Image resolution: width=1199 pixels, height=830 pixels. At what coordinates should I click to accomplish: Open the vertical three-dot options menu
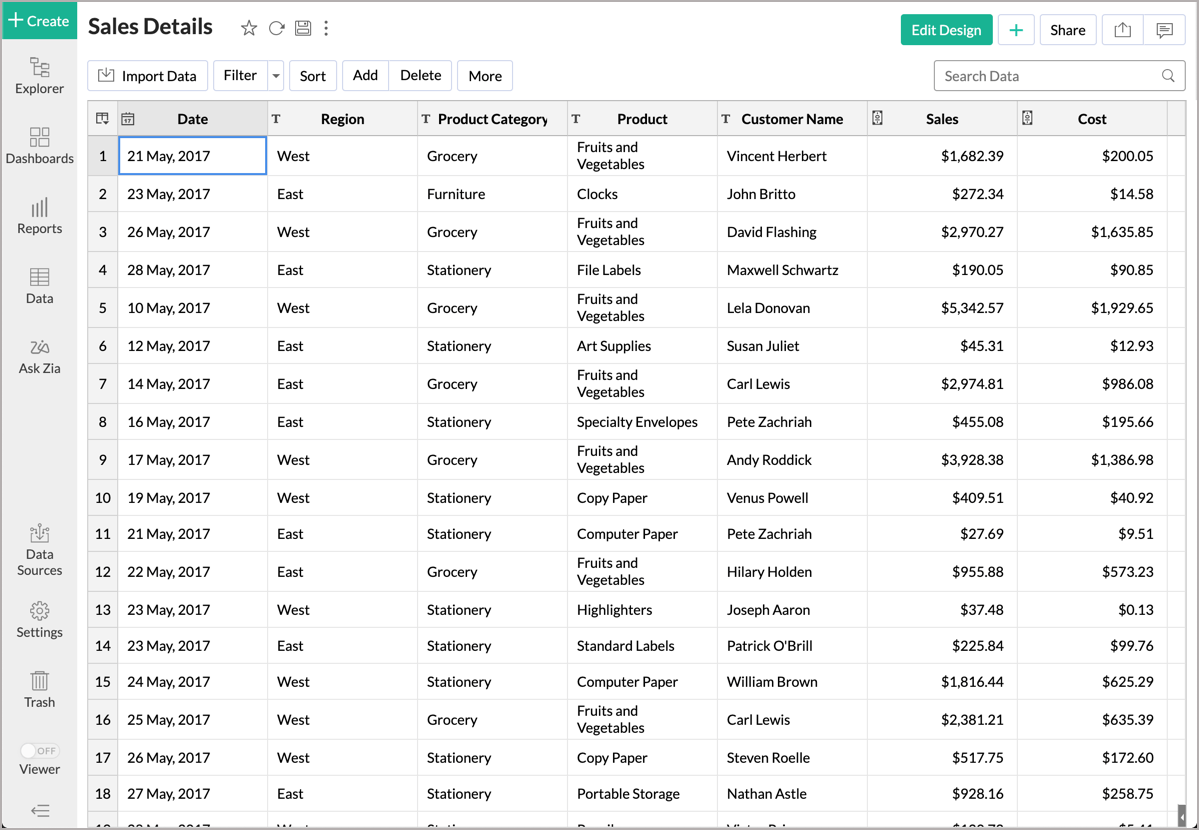[x=327, y=28]
